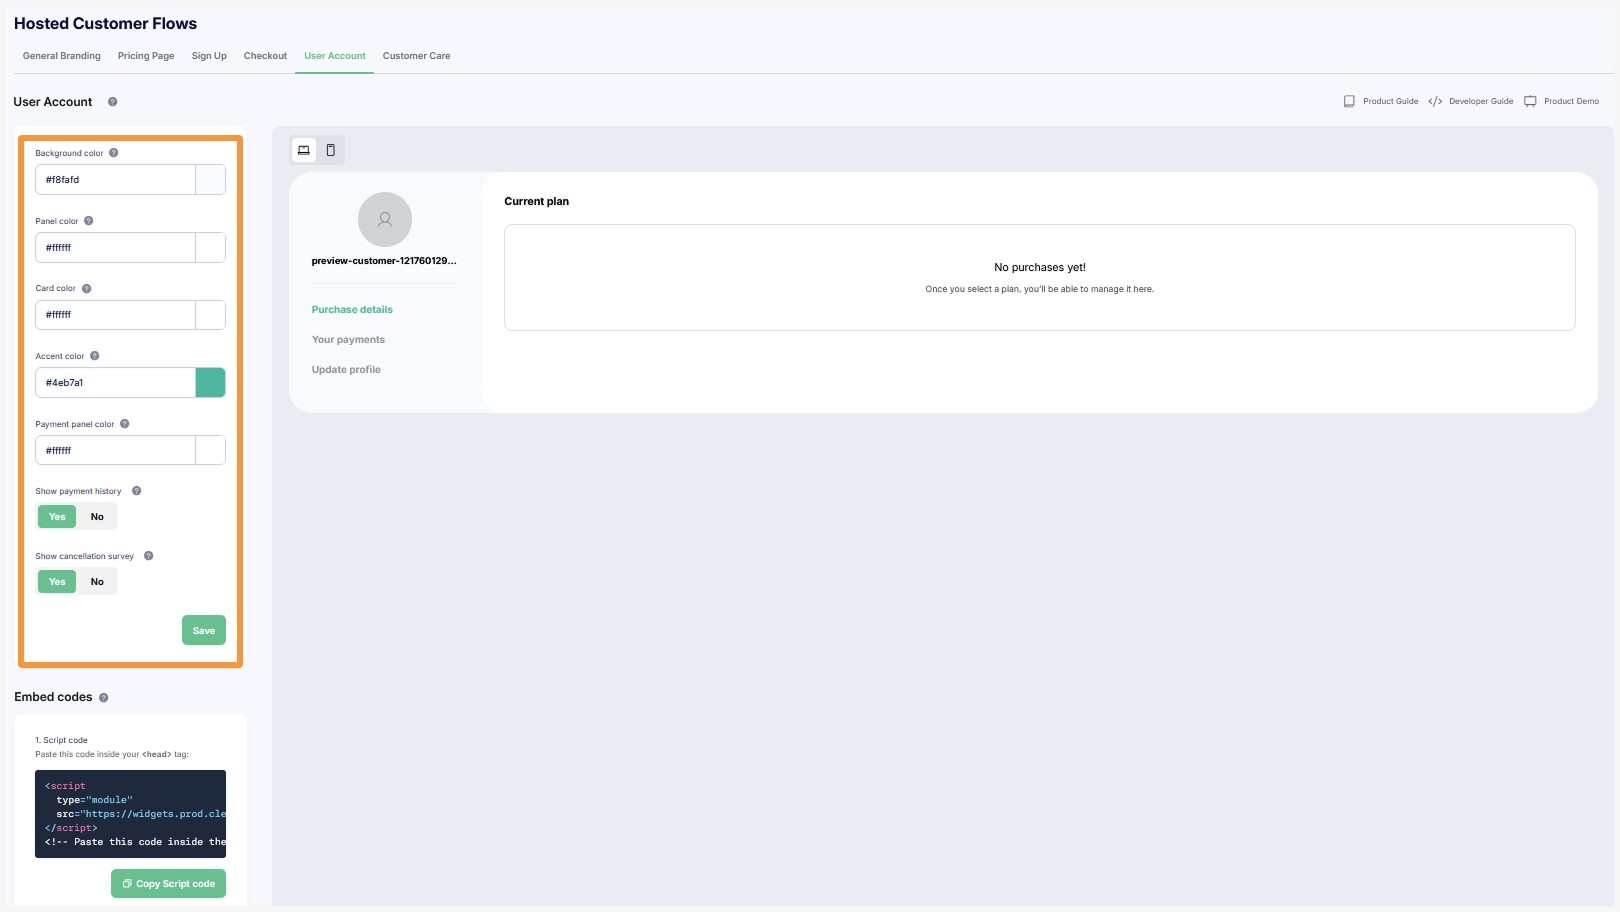The image size is (1620, 912).
Task: Click the Developer Guide code icon
Action: pyautogui.click(x=1435, y=101)
